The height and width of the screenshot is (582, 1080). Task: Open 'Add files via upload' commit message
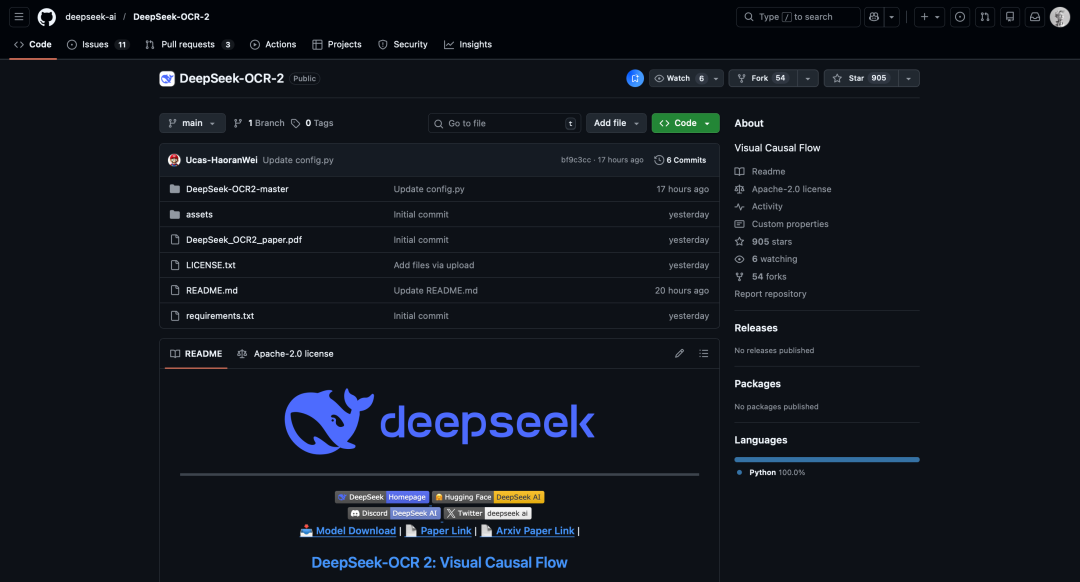(434, 265)
